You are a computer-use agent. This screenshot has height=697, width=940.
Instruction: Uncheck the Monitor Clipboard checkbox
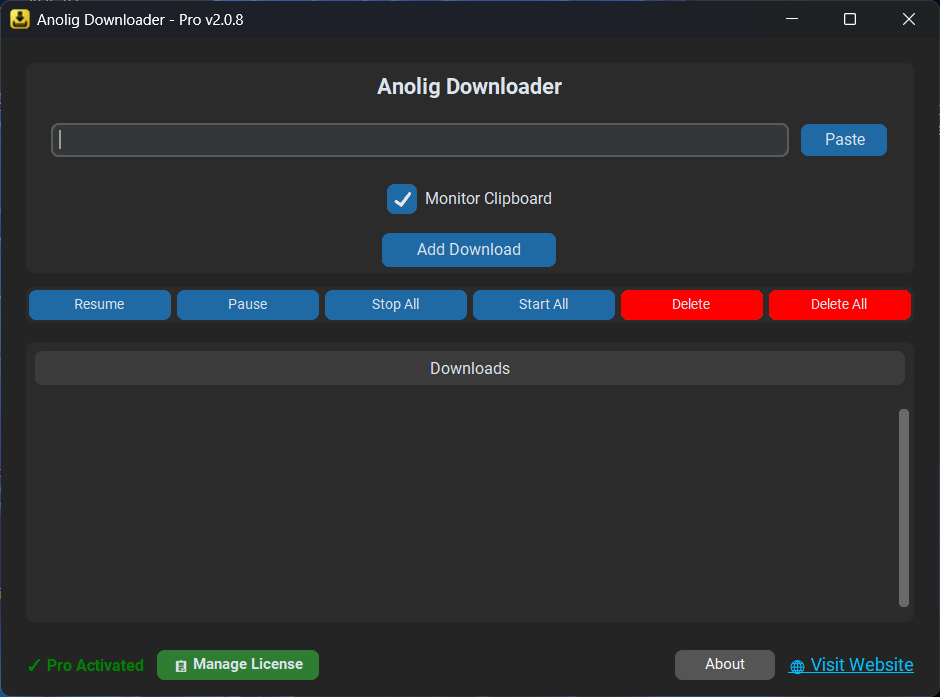[x=402, y=199]
